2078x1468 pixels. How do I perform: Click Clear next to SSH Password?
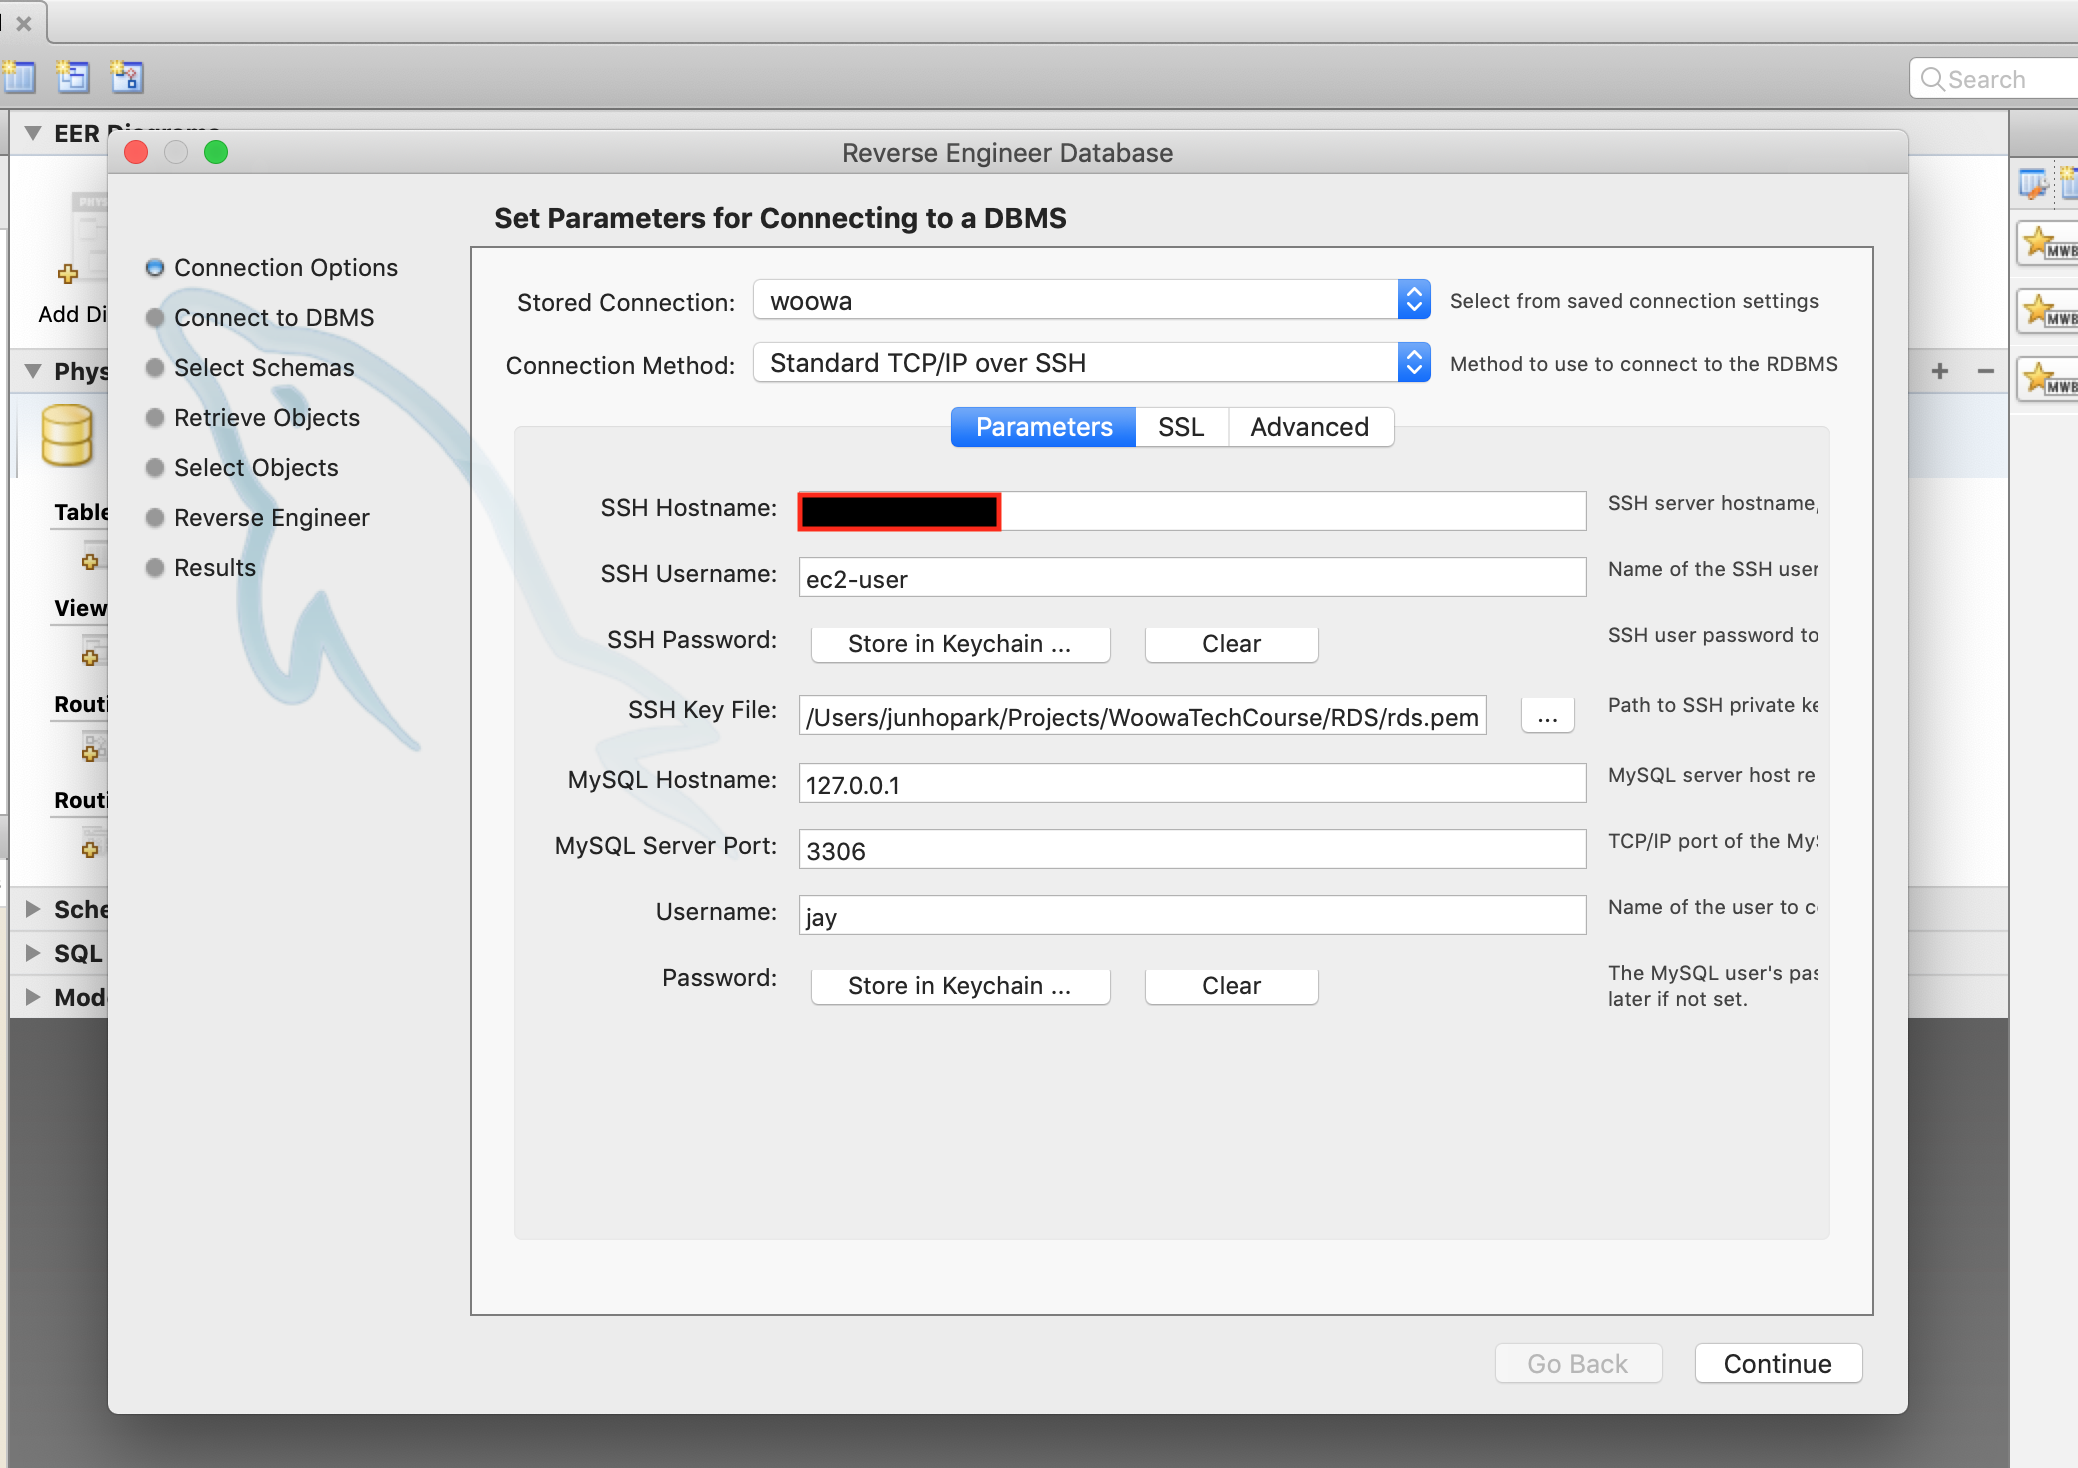pyautogui.click(x=1231, y=644)
